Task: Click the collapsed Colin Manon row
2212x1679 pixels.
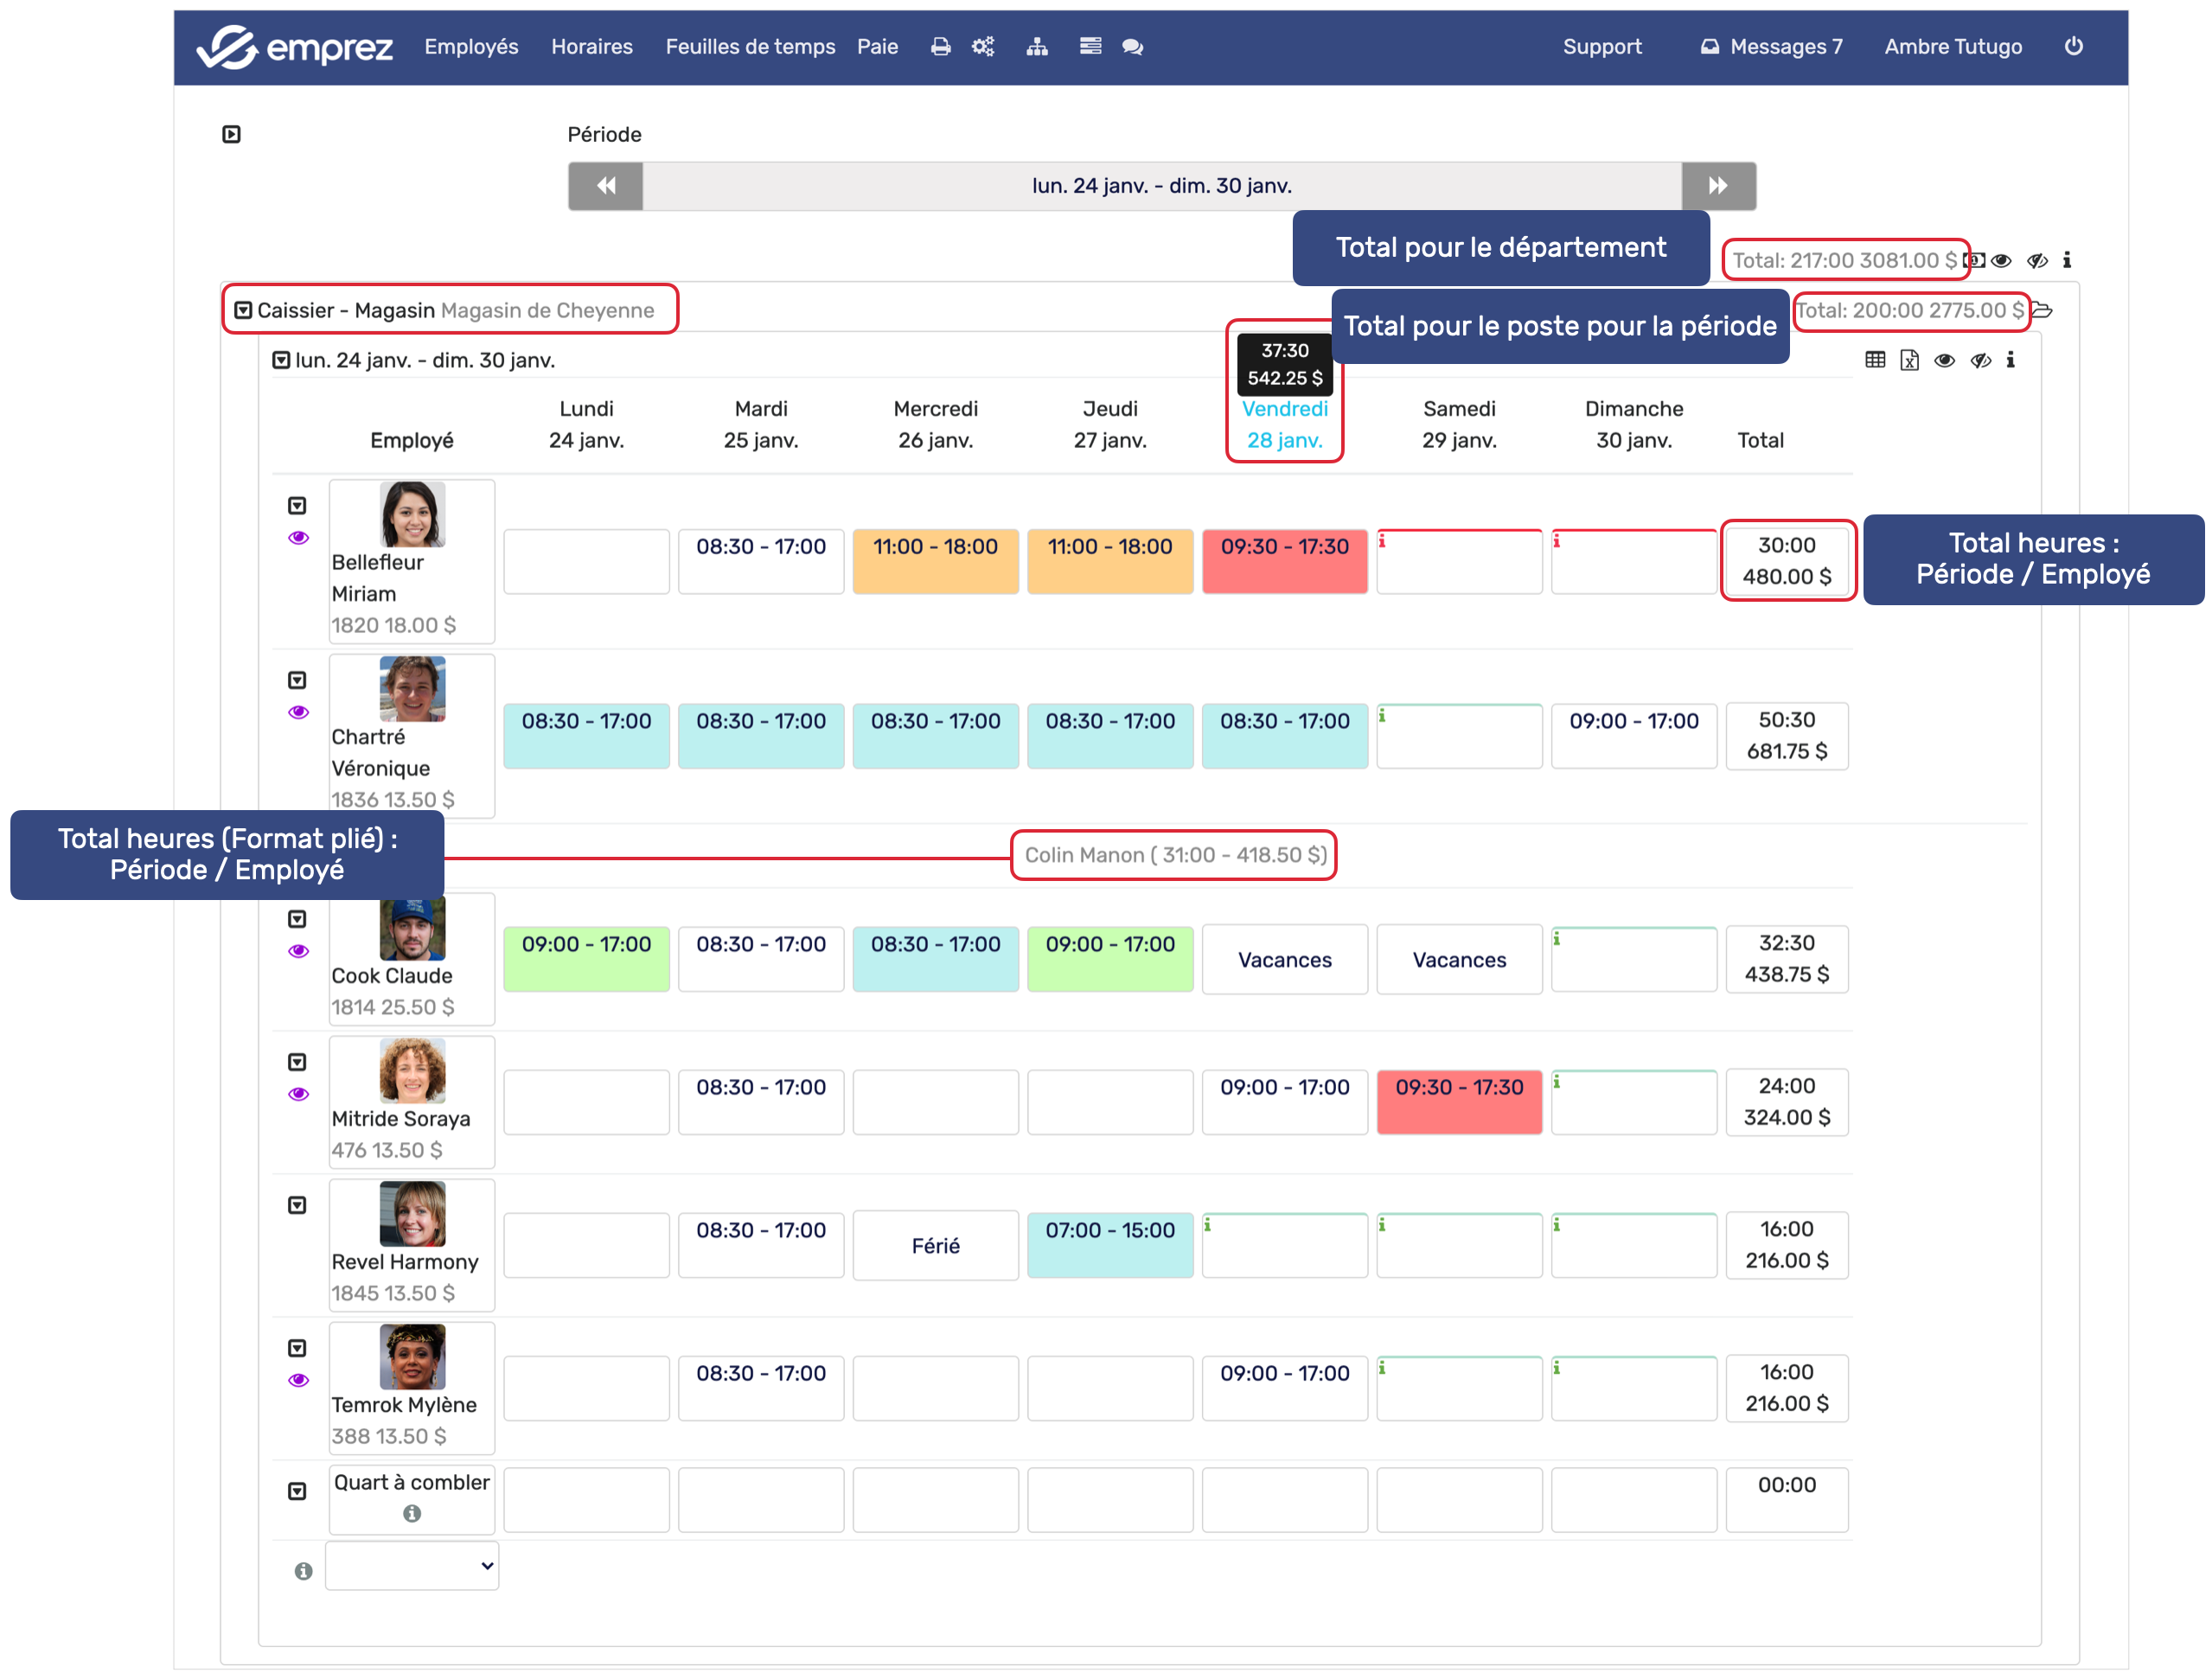Action: (x=1174, y=855)
